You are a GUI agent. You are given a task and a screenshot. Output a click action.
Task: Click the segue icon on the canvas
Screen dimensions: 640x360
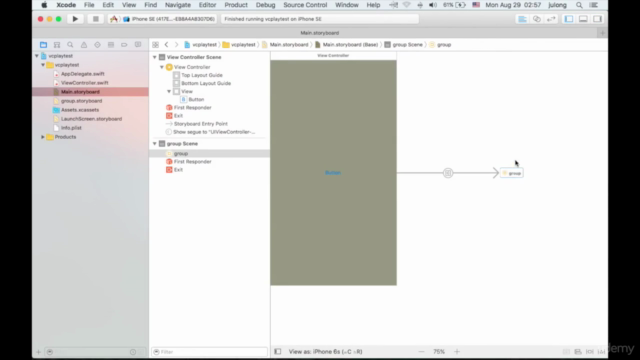pyautogui.click(x=448, y=173)
